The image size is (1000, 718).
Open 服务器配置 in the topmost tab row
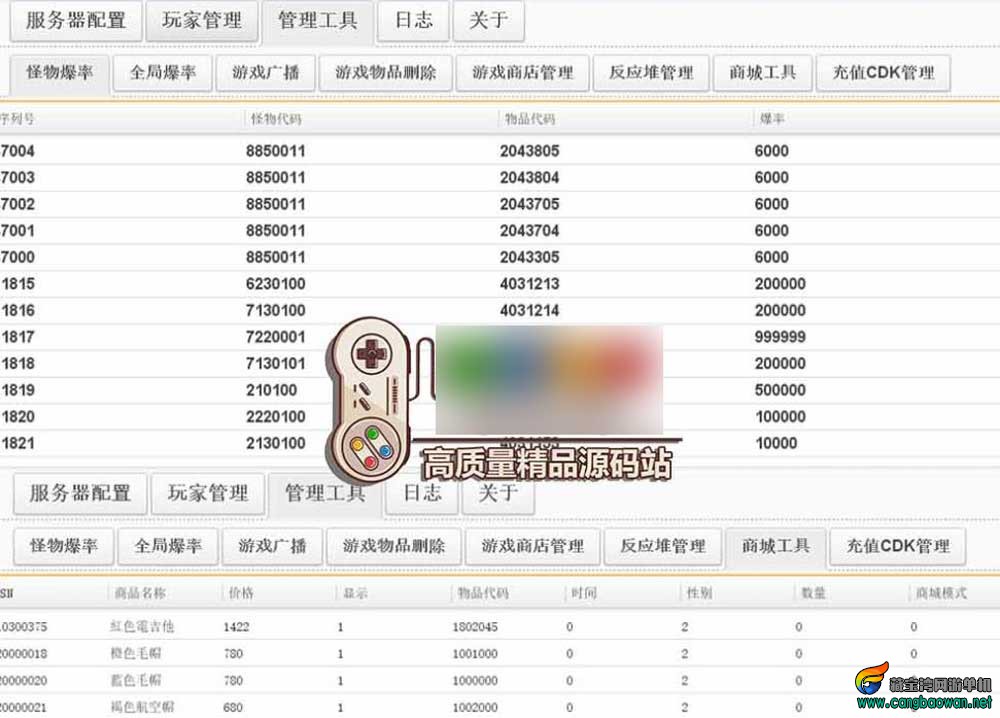76,20
